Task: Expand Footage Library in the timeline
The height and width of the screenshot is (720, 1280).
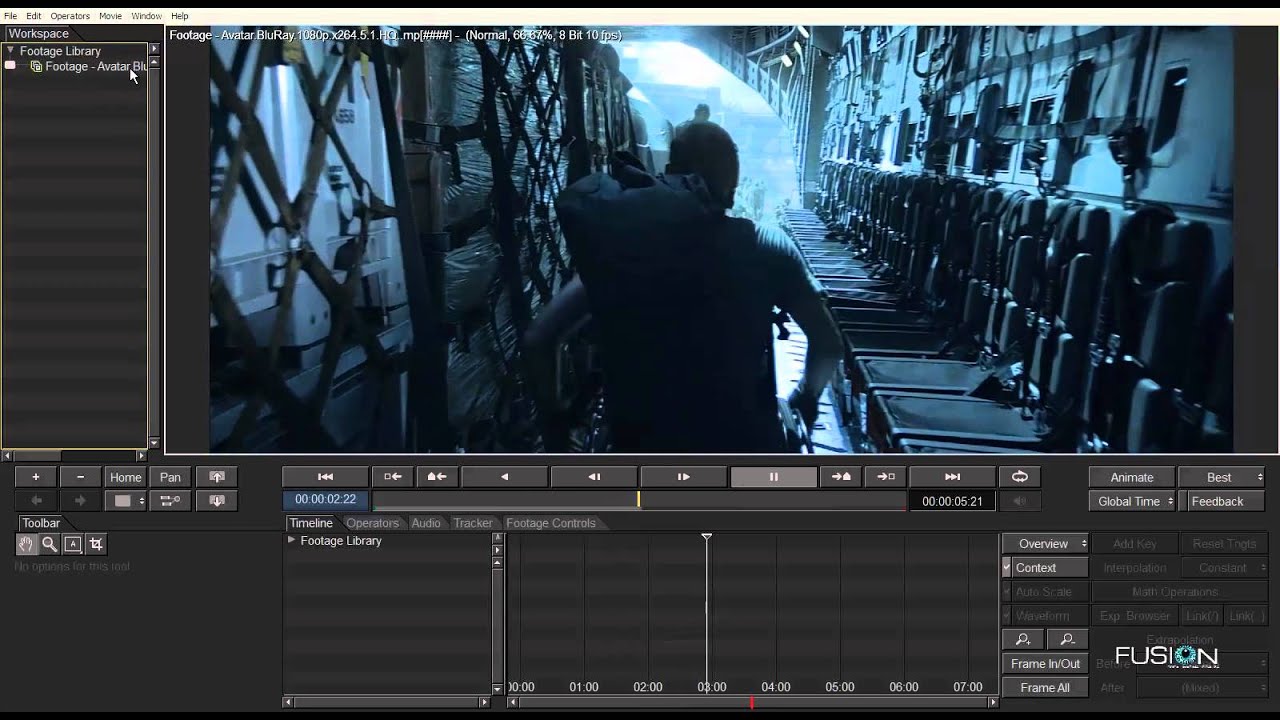Action: tap(291, 540)
